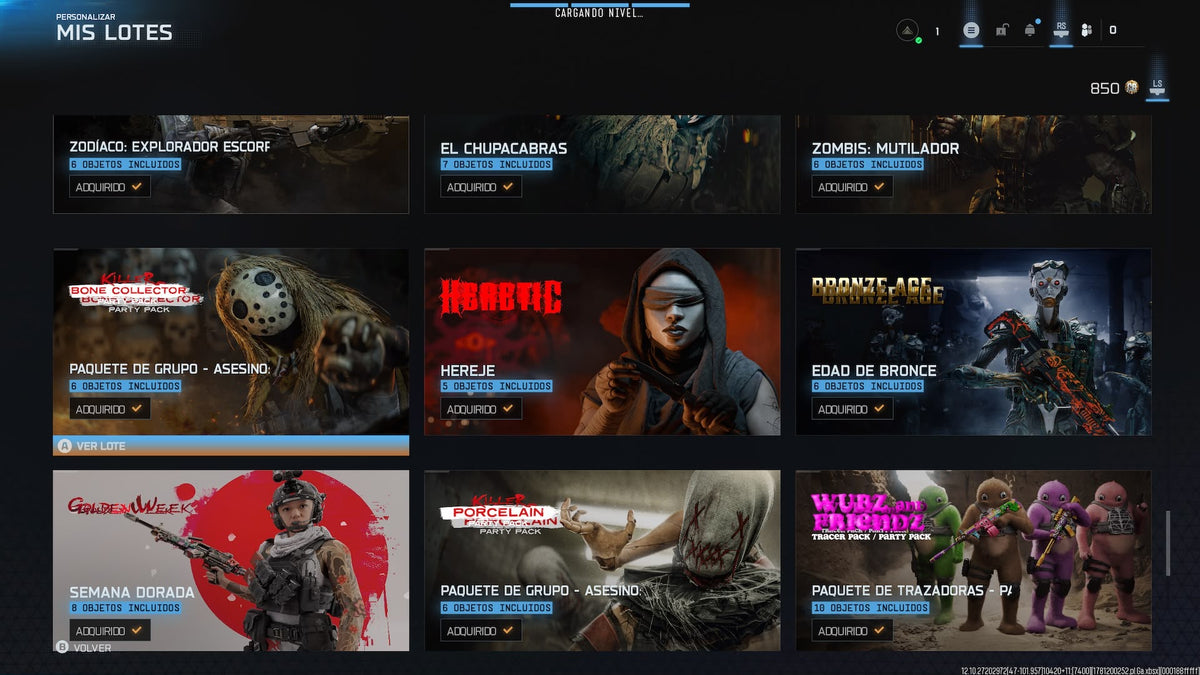Click Adquirido on Semana Dorada card
Viewport: 1200px width, 675px height.
click(110, 631)
